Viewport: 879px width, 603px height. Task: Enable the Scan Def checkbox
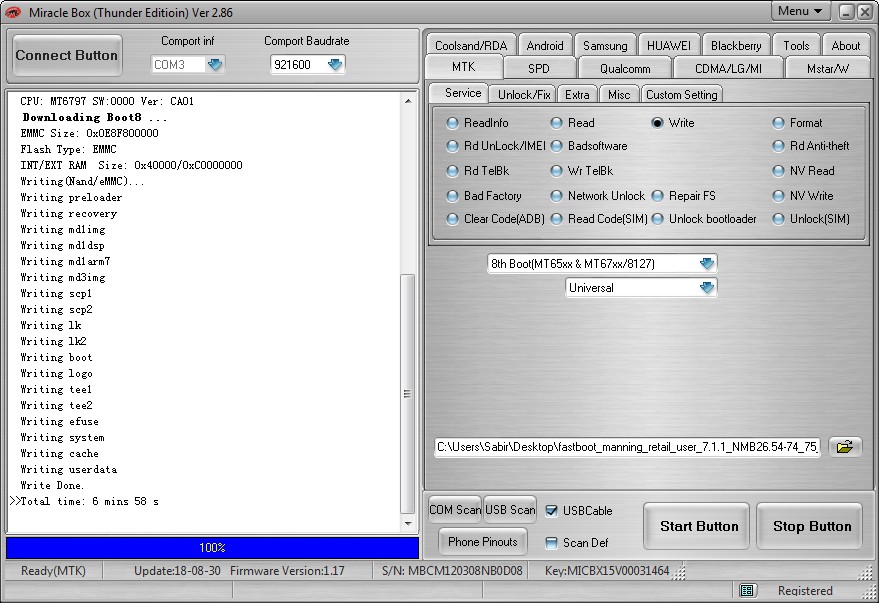[x=552, y=542]
